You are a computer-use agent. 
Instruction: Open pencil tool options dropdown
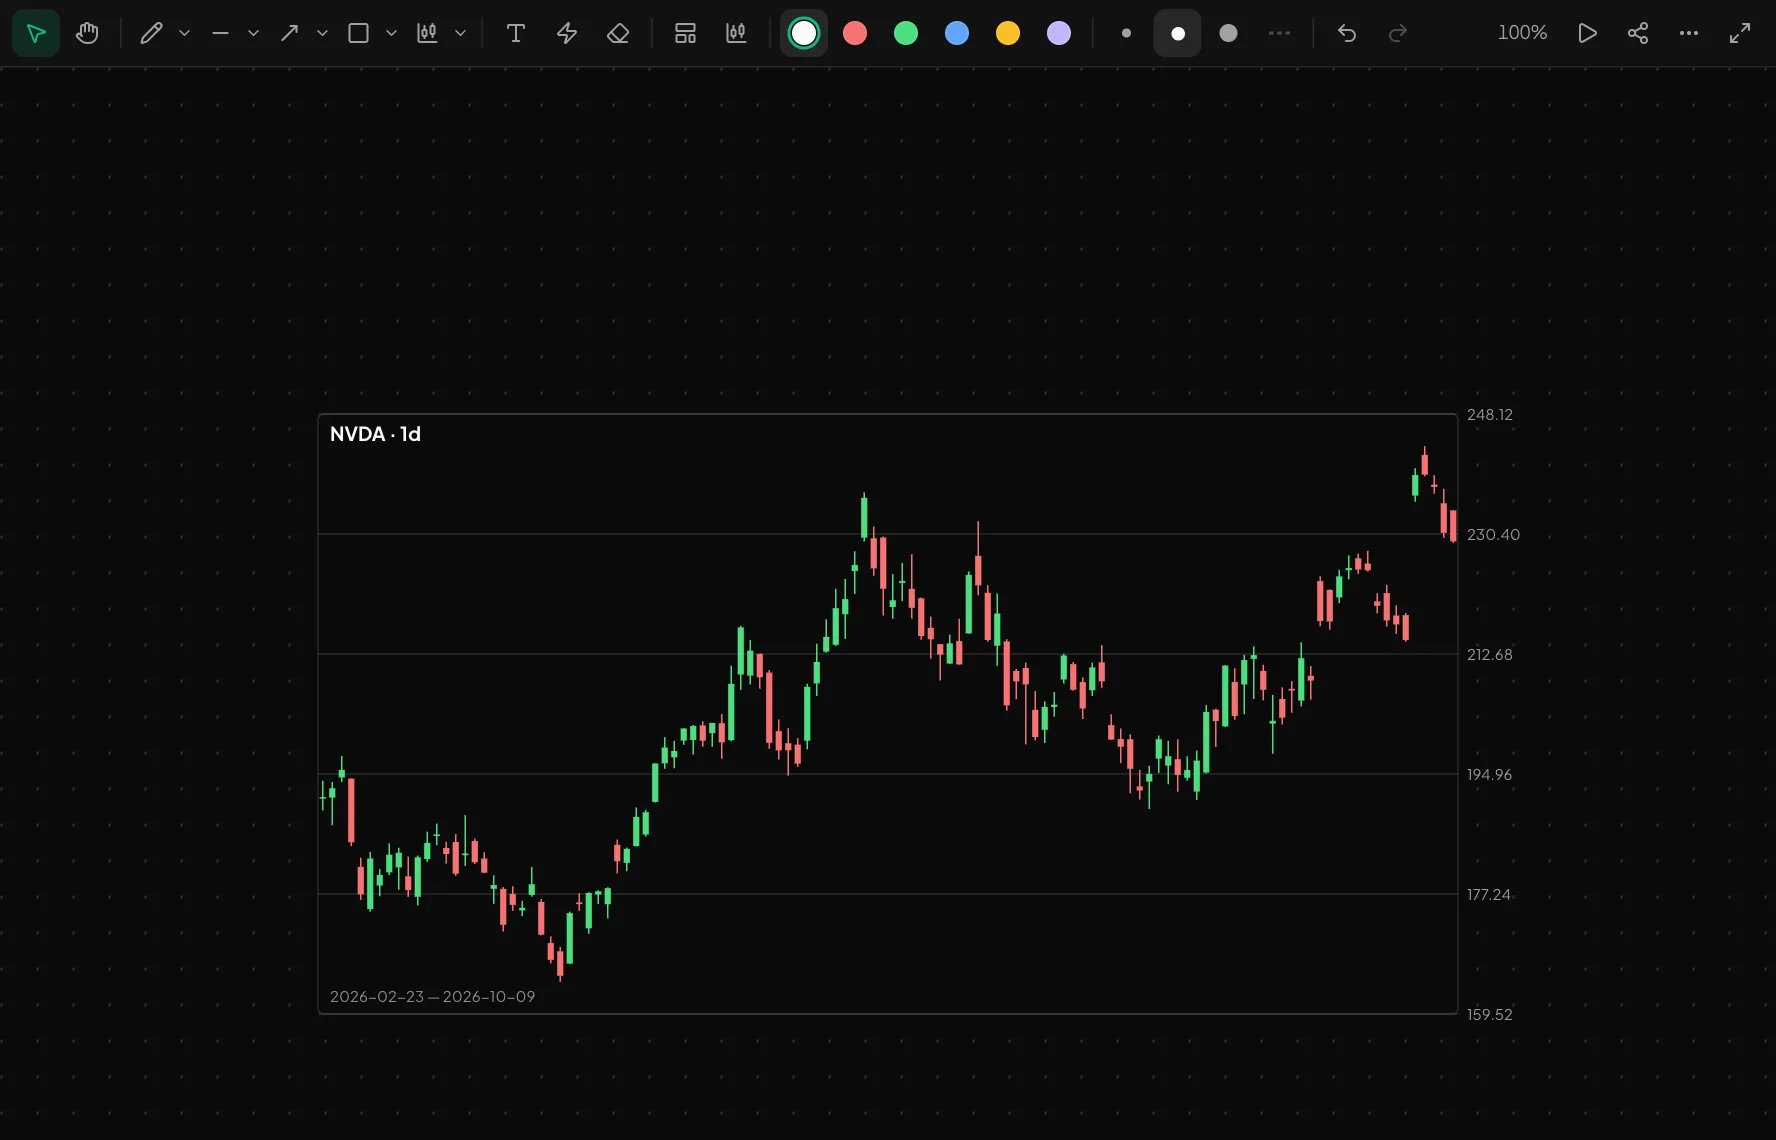184,33
